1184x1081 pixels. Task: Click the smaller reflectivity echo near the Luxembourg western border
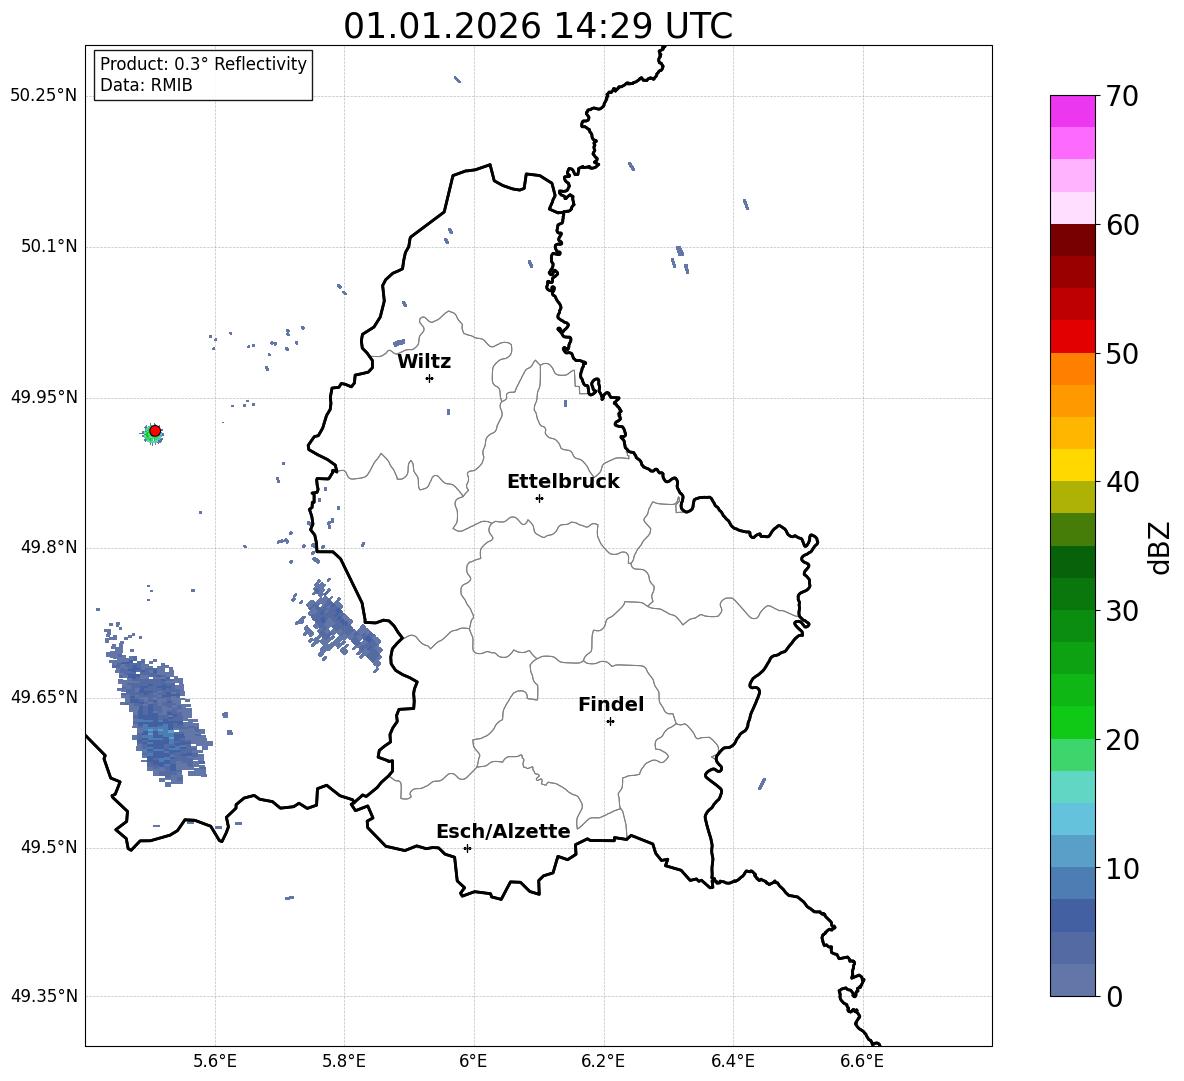(338, 623)
